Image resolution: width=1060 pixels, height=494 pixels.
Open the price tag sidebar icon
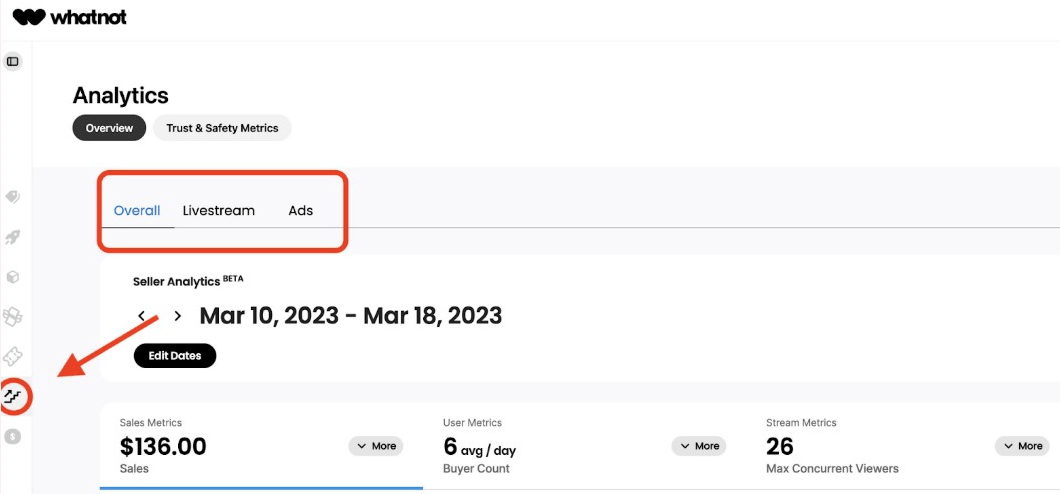(13, 197)
